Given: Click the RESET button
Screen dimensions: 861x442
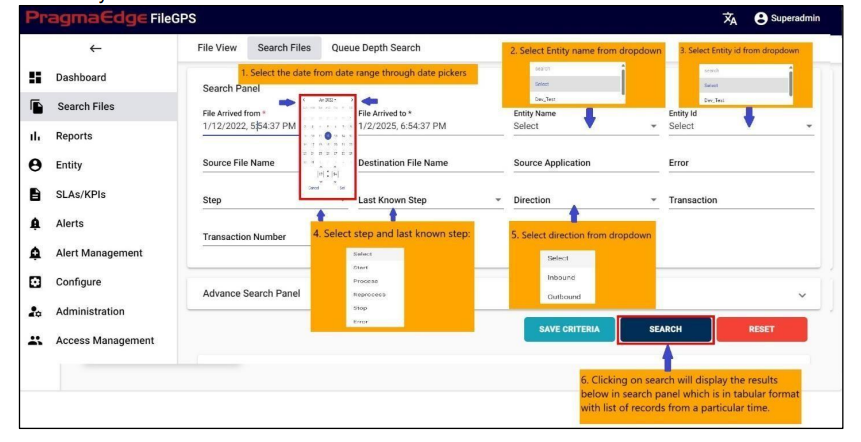Looking at the screenshot, I should (x=761, y=329).
